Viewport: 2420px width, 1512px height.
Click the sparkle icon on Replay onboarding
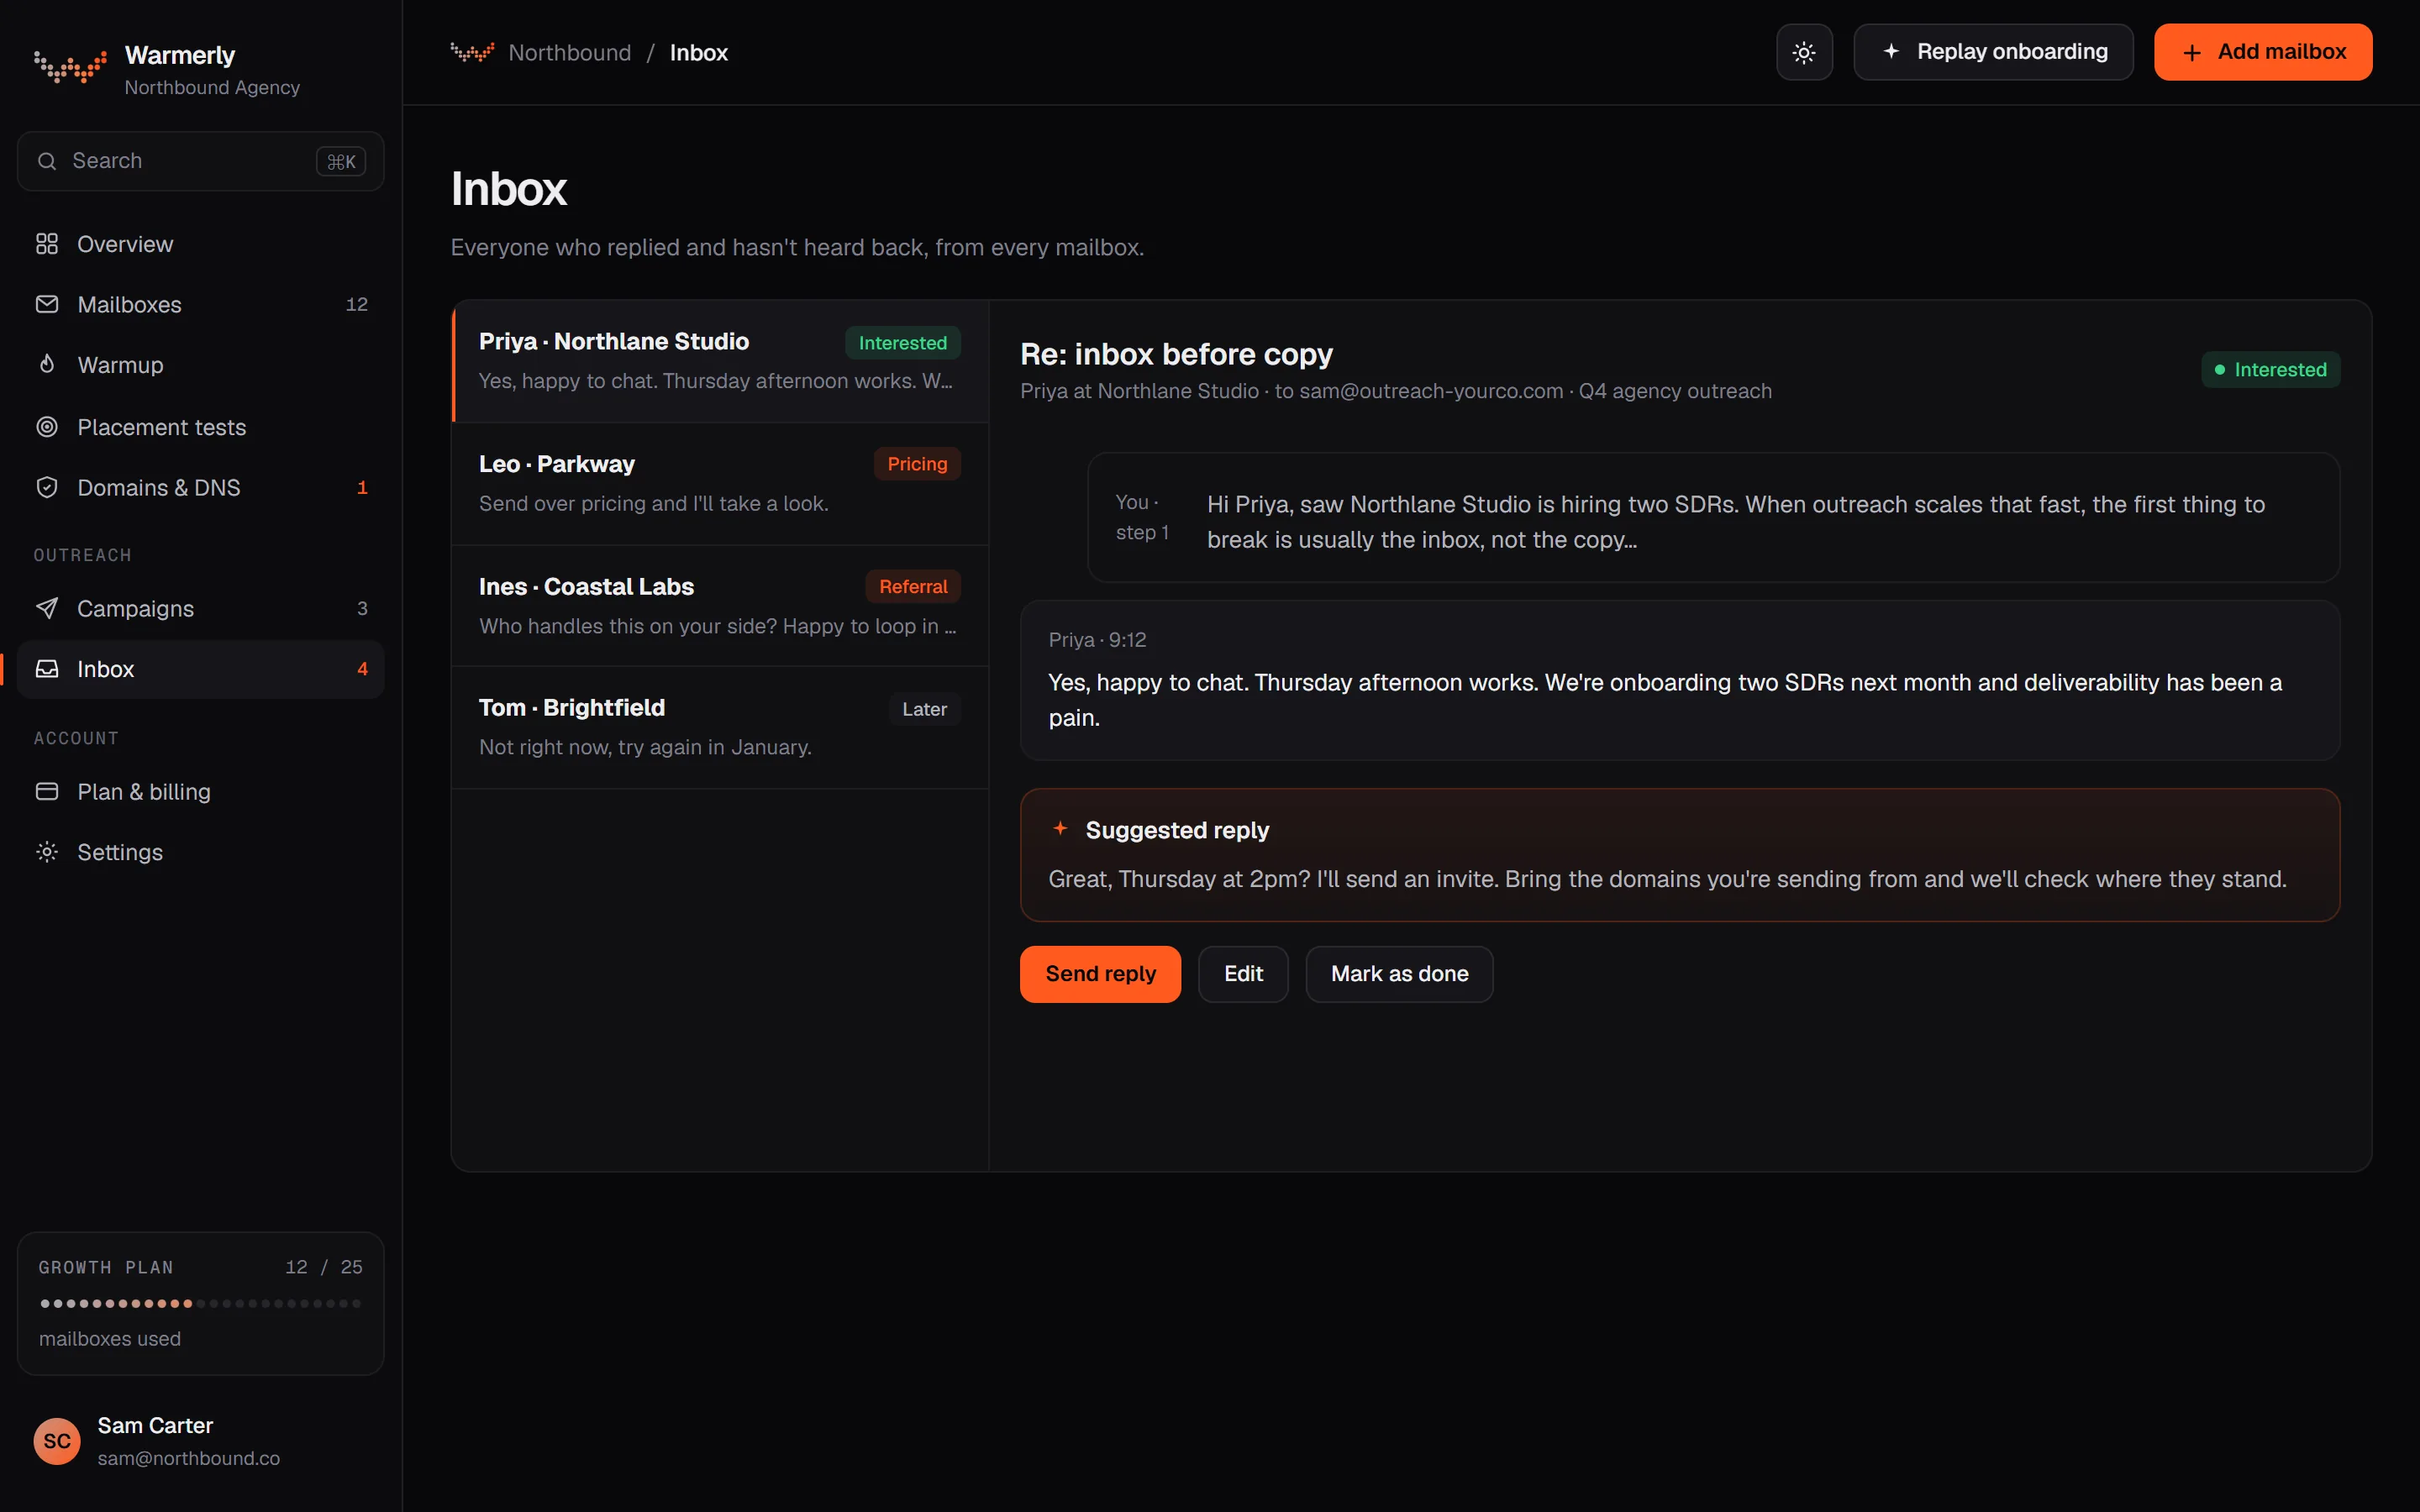click(1891, 51)
